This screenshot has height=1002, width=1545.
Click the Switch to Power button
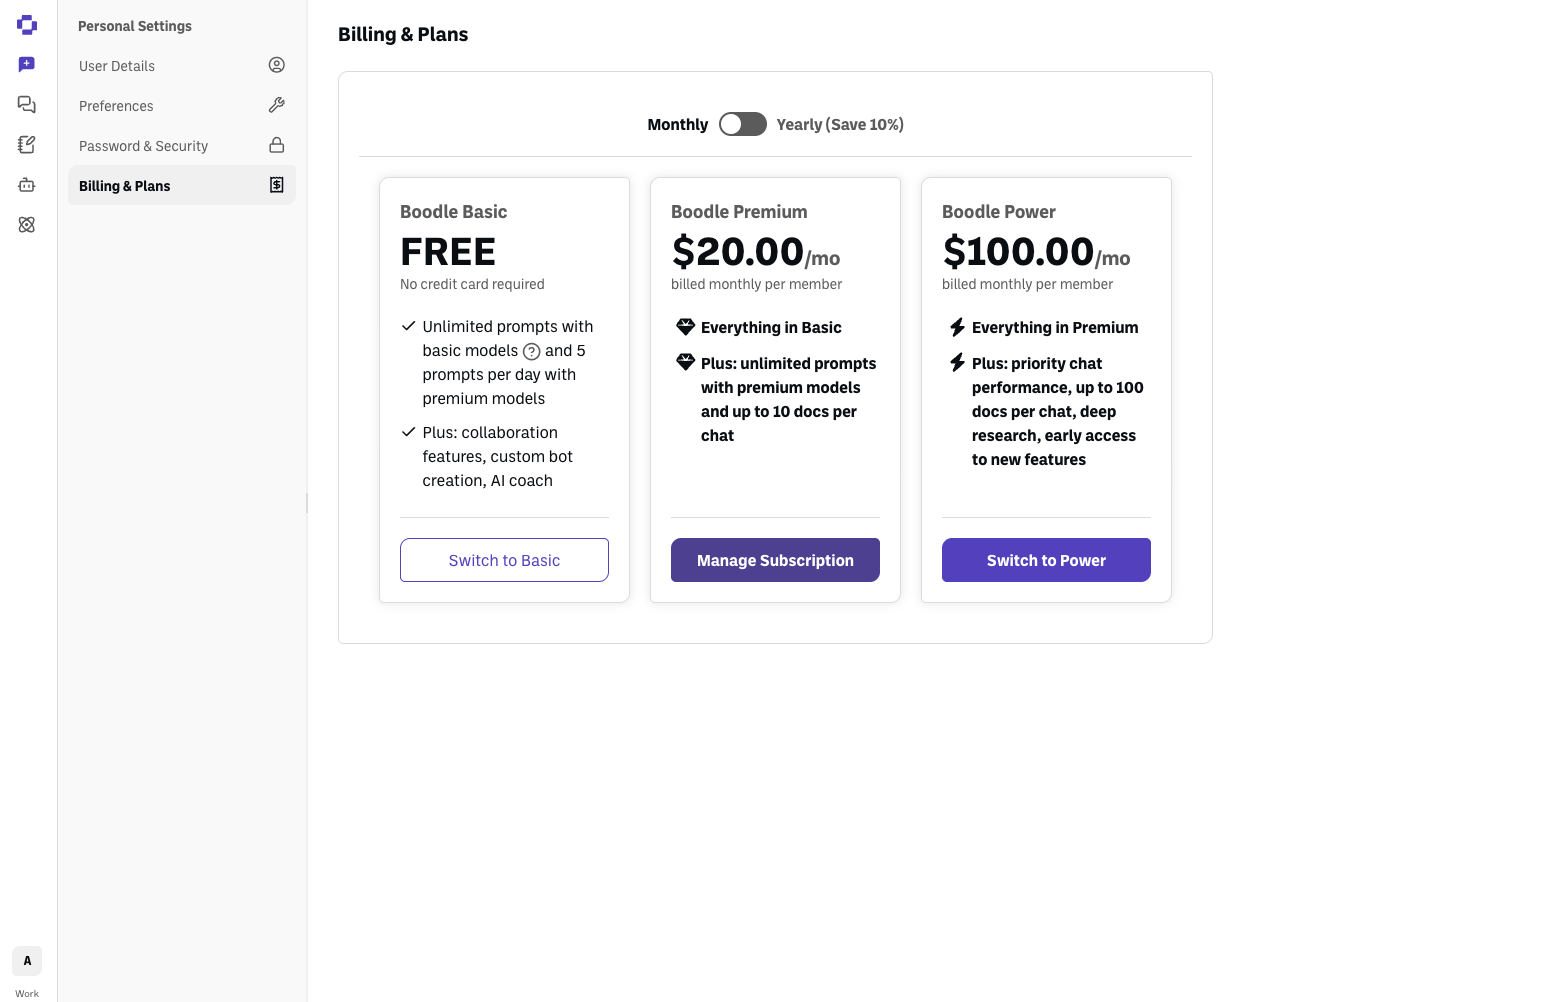coord(1046,560)
